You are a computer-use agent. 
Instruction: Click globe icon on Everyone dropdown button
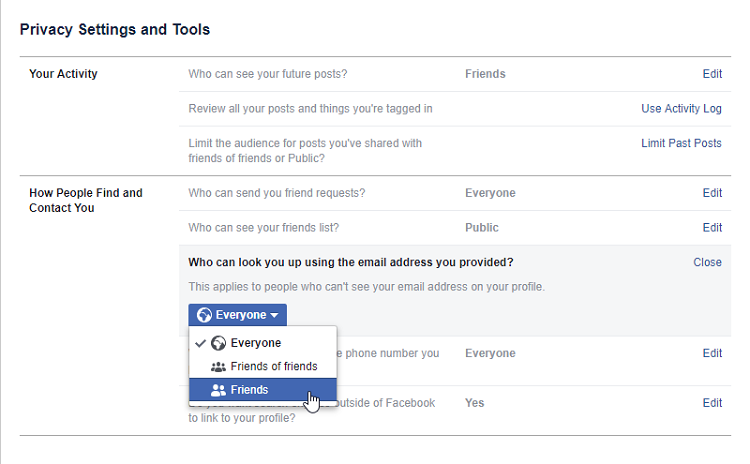(204, 315)
